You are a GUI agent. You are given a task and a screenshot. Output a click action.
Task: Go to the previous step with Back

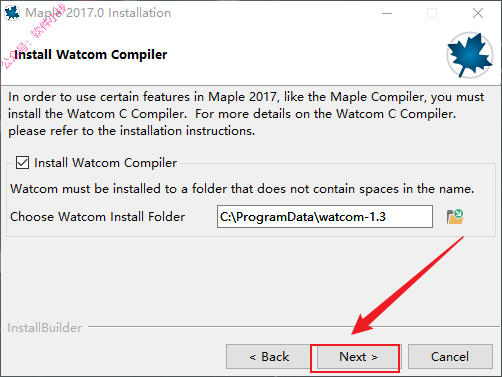click(268, 357)
